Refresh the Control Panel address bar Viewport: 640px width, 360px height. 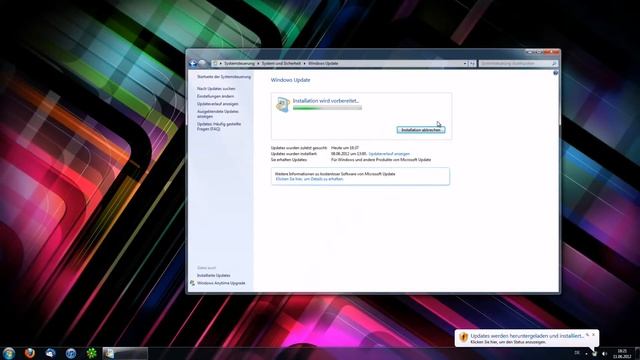tap(472, 64)
